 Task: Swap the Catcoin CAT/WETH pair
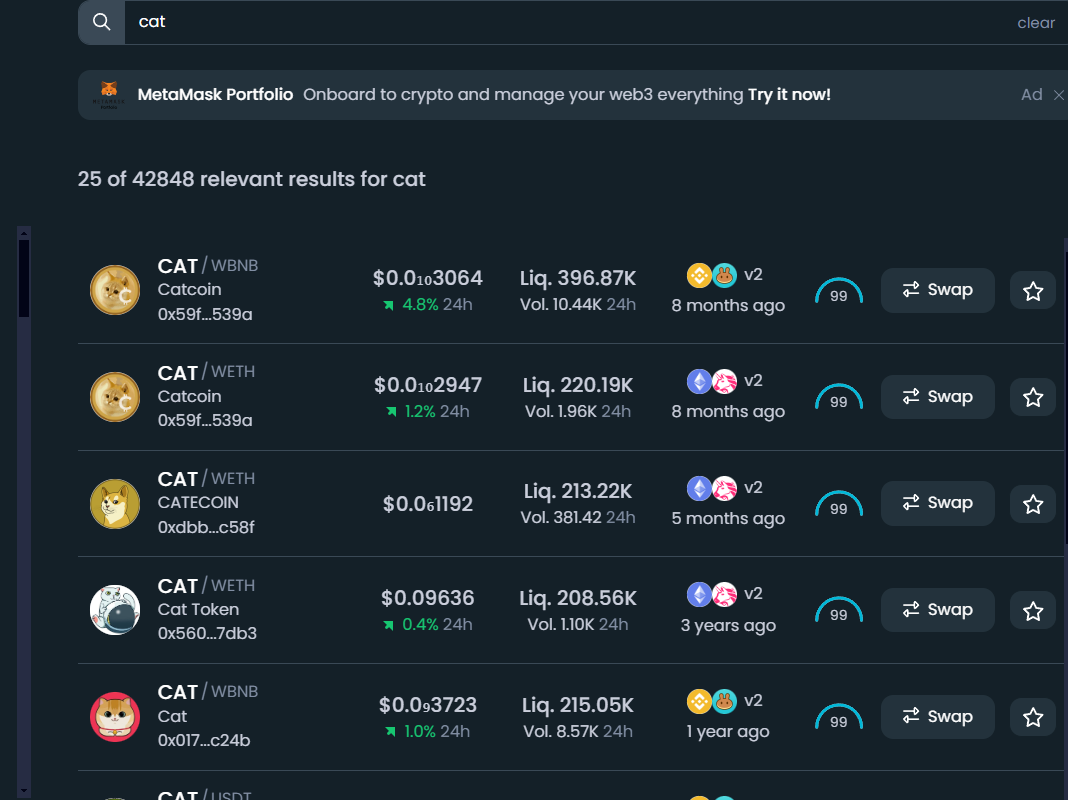[x=937, y=397]
